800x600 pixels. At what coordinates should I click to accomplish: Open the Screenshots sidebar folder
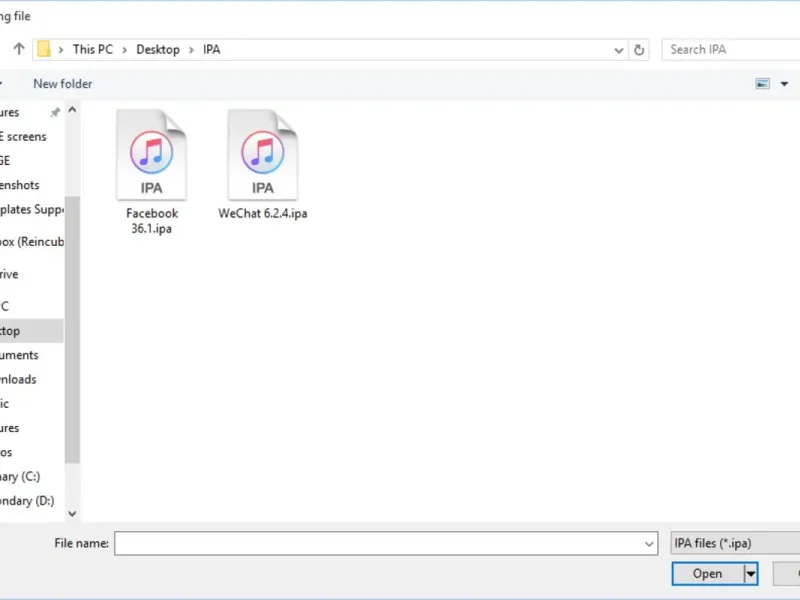coord(20,185)
